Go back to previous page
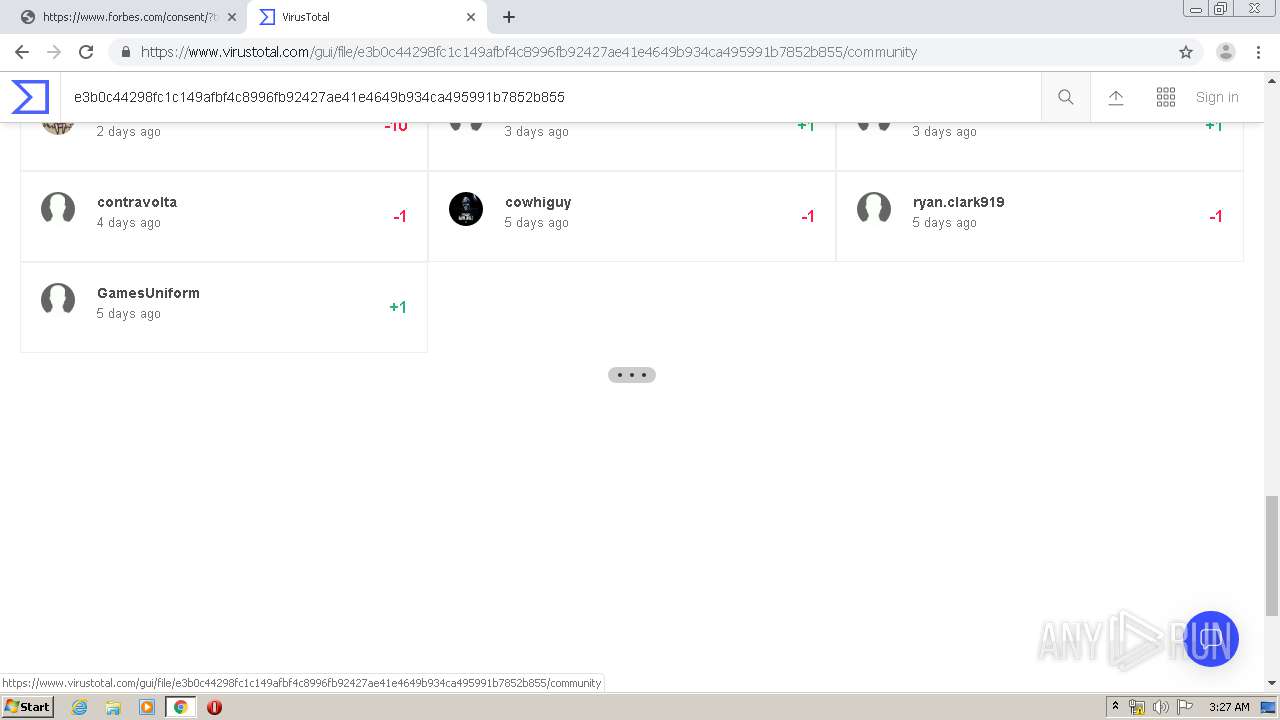 click(x=22, y=52)
